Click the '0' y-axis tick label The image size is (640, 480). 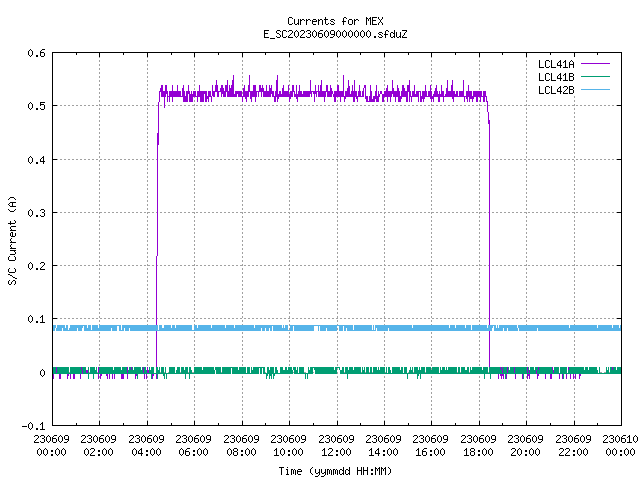[x=42, y=373]
